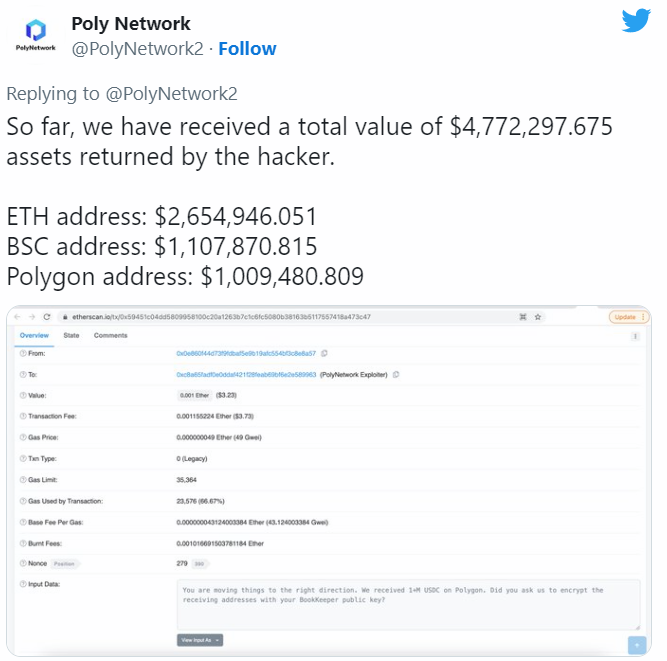Open the Poly Network profile avatar

35,34
